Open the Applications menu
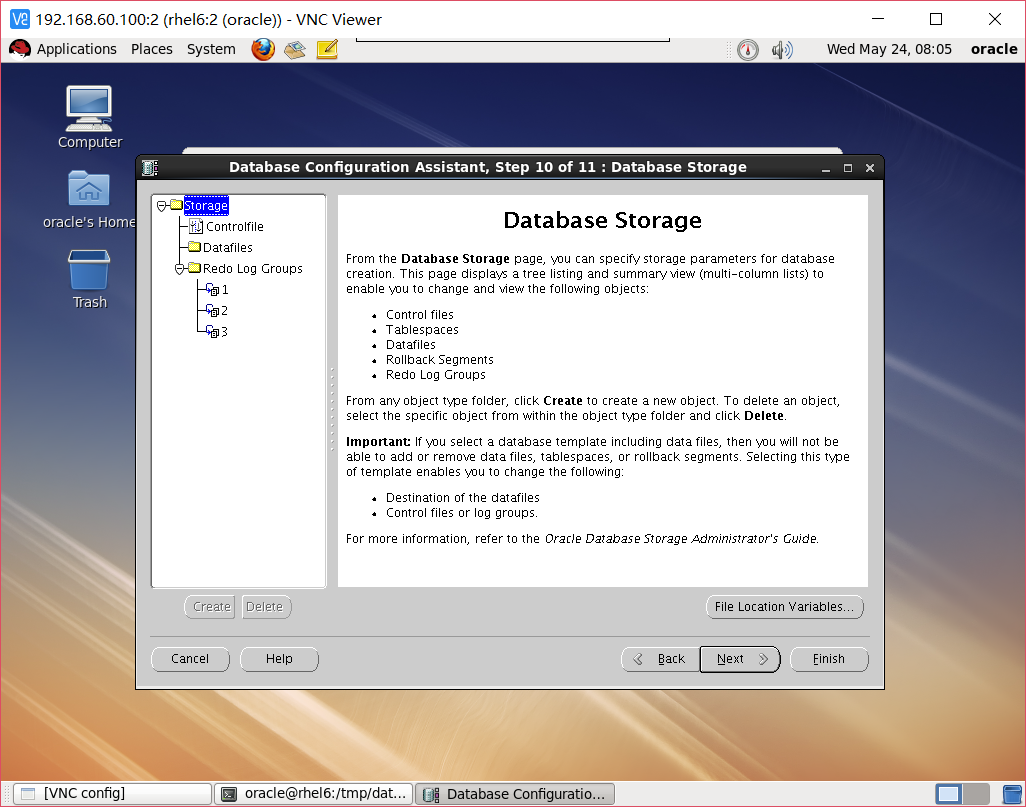 tap(76, 49)
